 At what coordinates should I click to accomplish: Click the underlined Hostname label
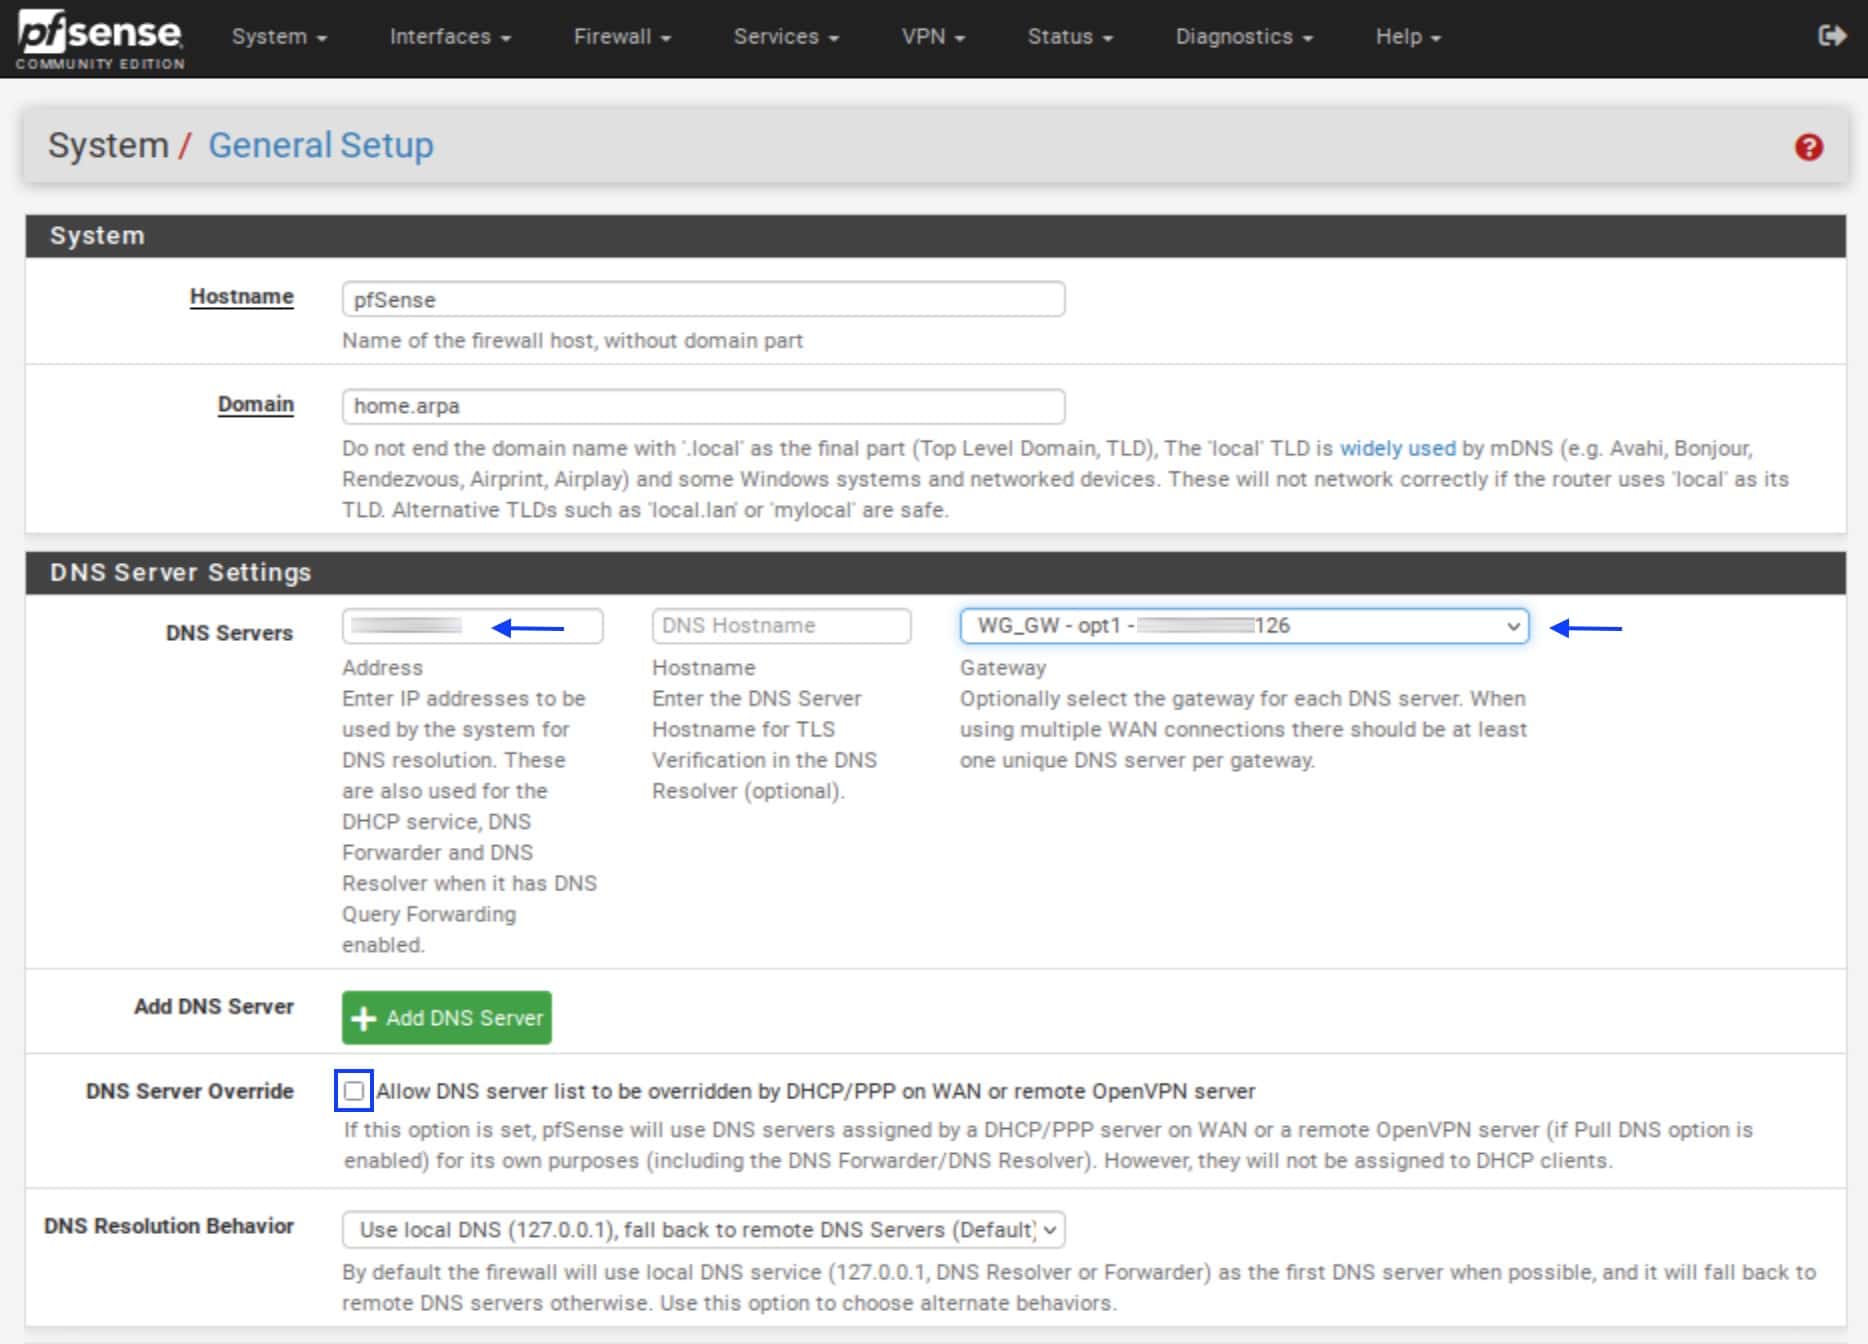pyautogui.click(x=242, y=297)
